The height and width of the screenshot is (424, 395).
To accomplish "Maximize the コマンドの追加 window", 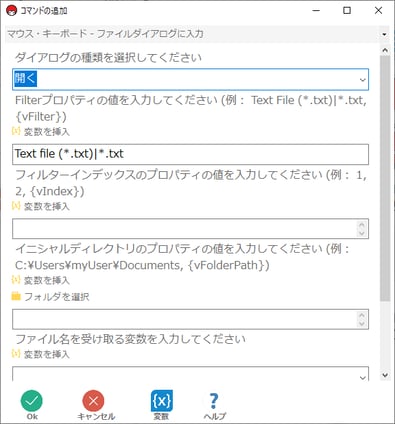I will (347, 11).
